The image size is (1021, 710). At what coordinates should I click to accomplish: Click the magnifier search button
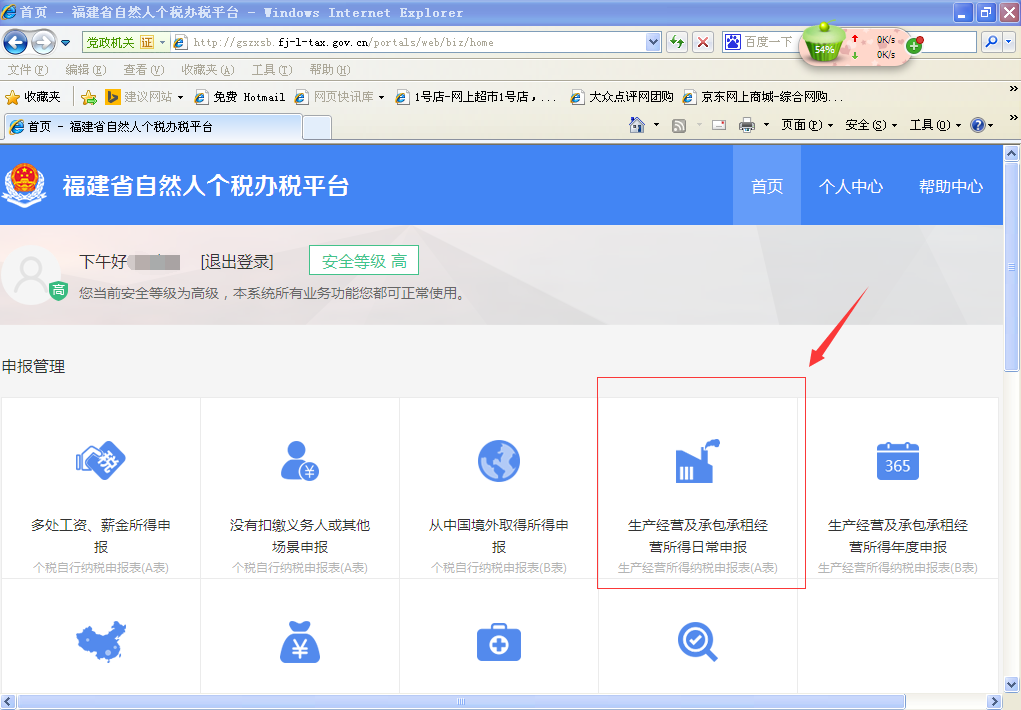point(991,42)
